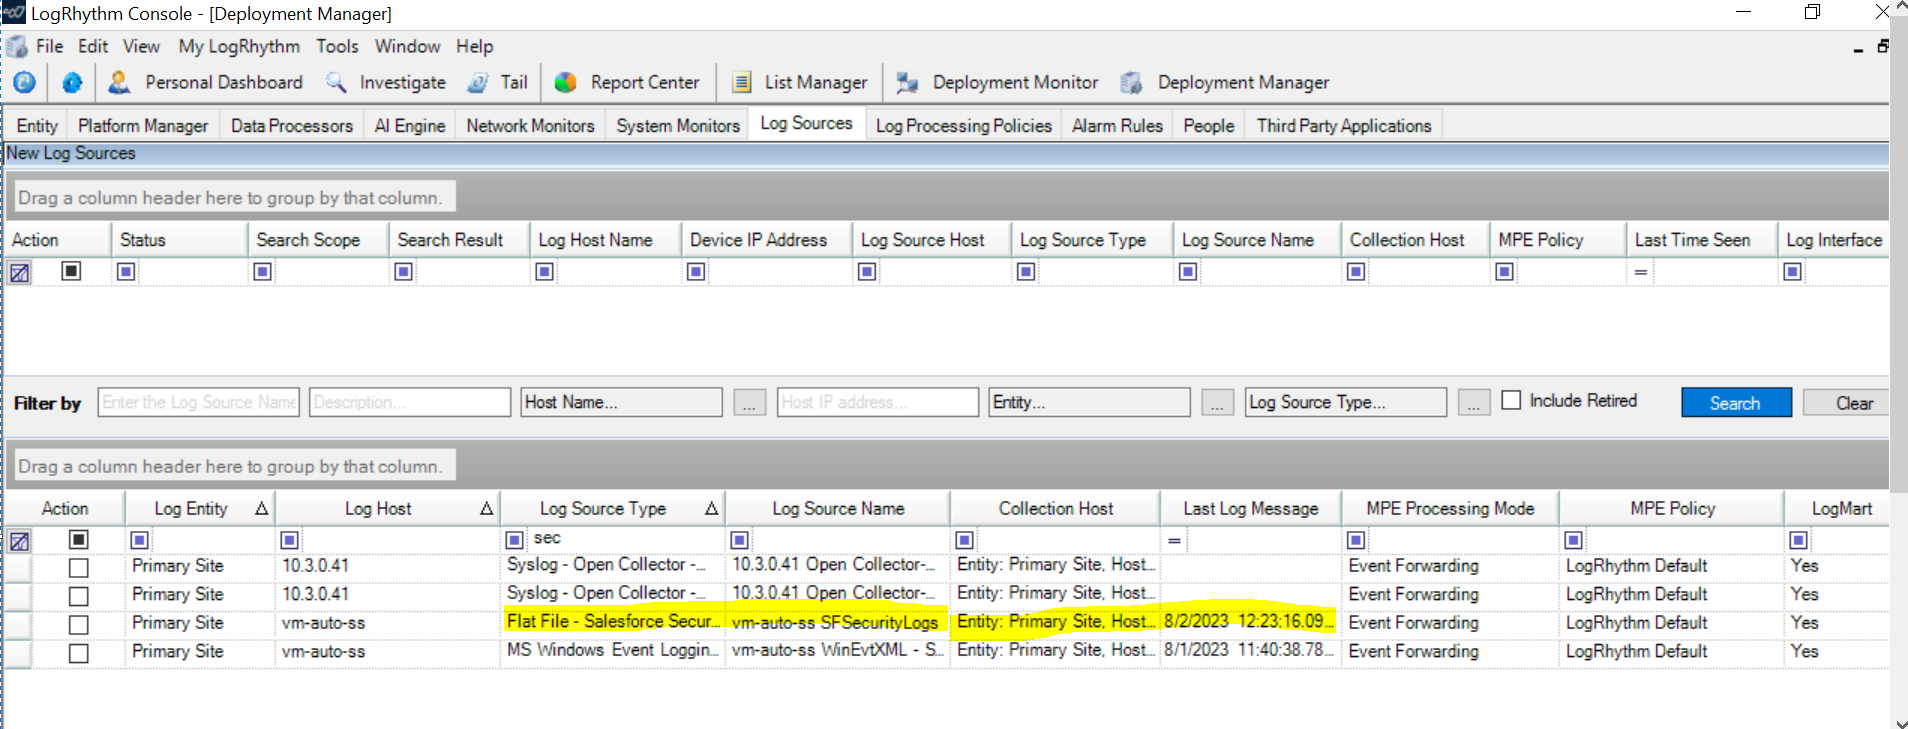
Task: Open Investigate with the magnifier icon
Action: [336, 83]
